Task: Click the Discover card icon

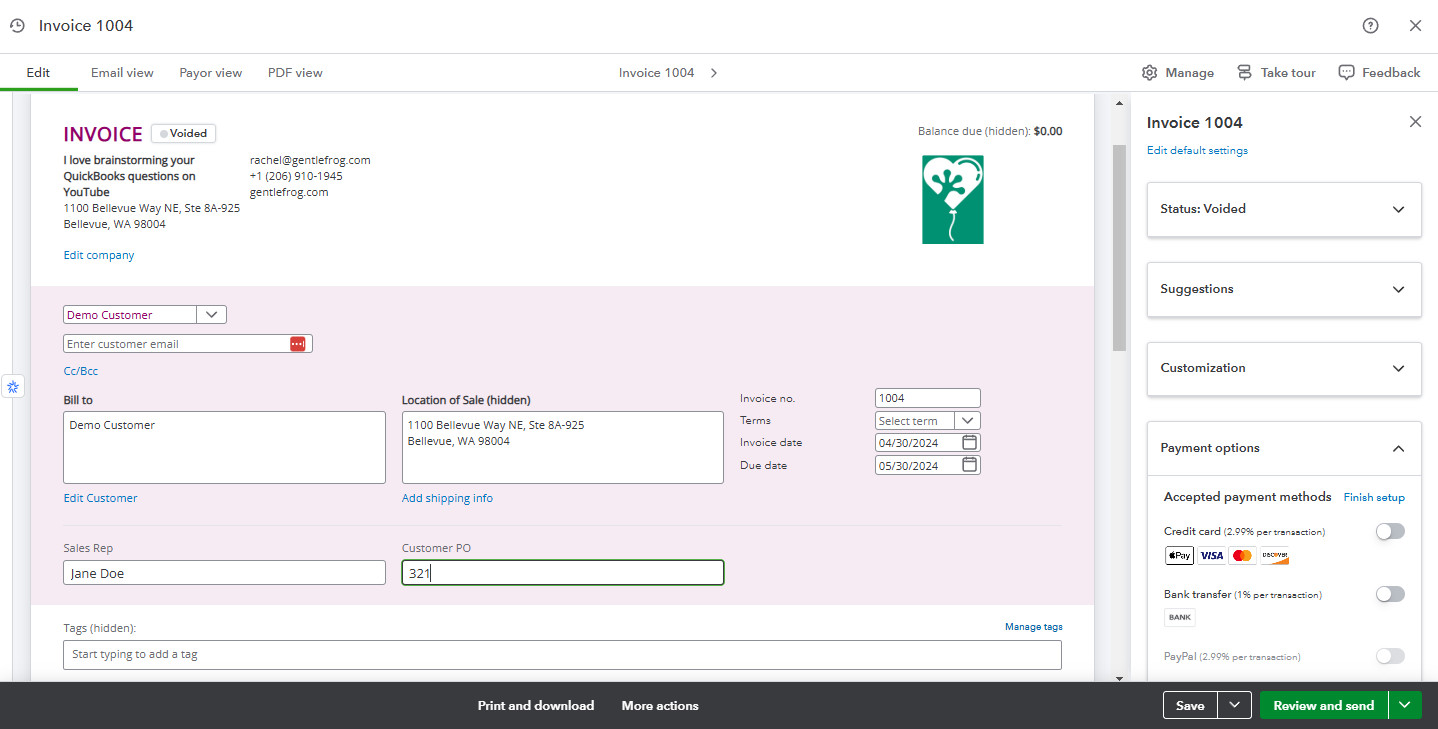Action: point(1274,556)
